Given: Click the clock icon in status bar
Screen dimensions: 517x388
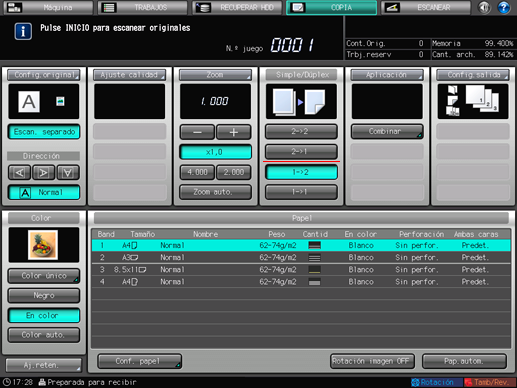Looking at the screenshot, I should point(6,382).
